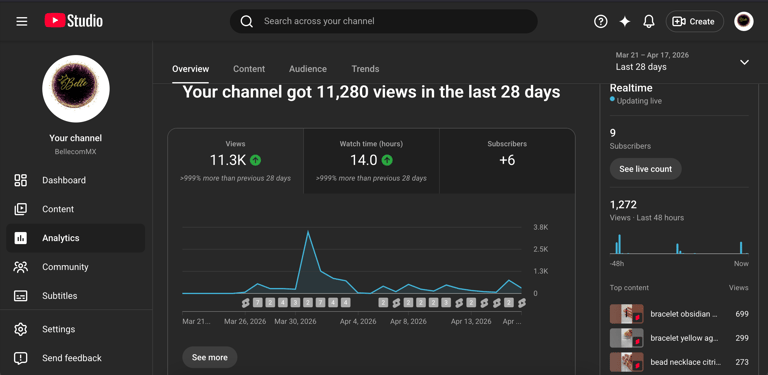Open the bracelet yellow ag... video thumbnail
Image resolution: width=768 pixels, height=375 pixels.
(626, 338)
